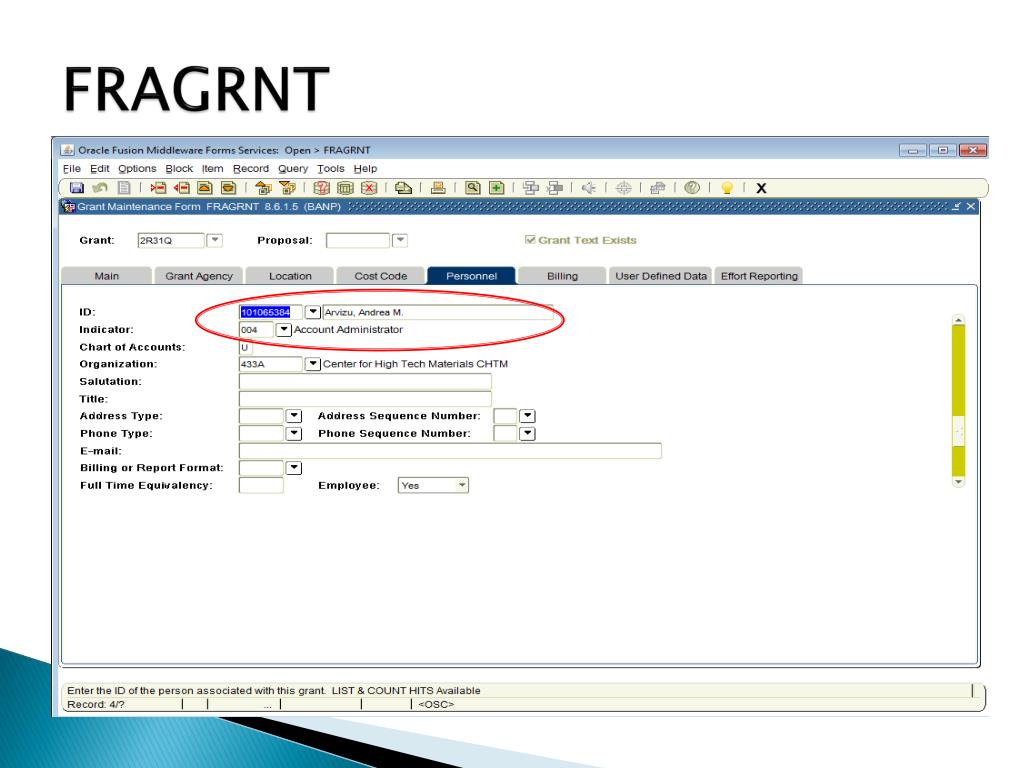This screenshot has width=1024, height=768.
Task: Open the ID lookup dropdown arrow
Action: pos(313,312)
